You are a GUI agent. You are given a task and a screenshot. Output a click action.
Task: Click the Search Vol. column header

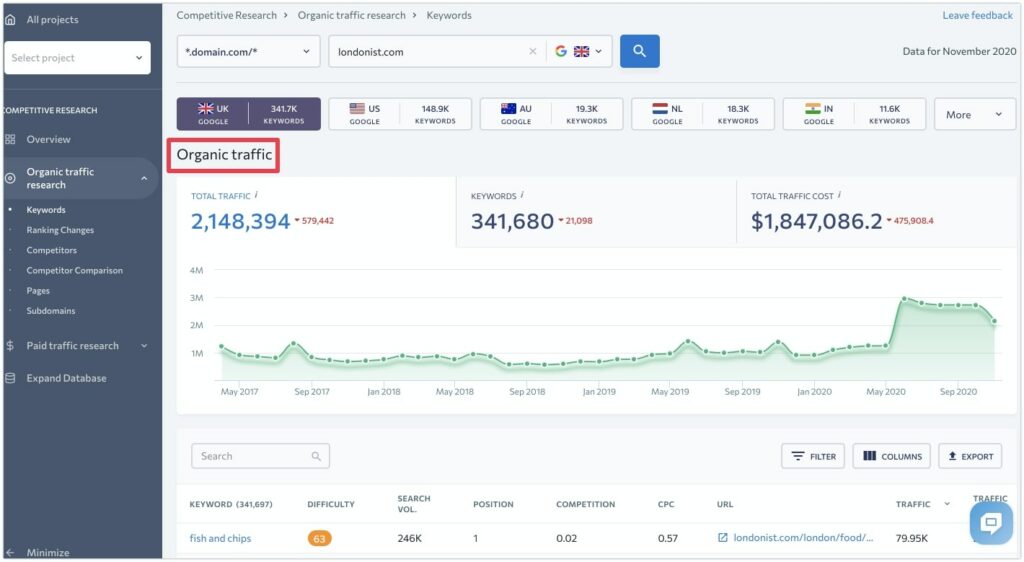pyautogui.click(x=413, y=503)
